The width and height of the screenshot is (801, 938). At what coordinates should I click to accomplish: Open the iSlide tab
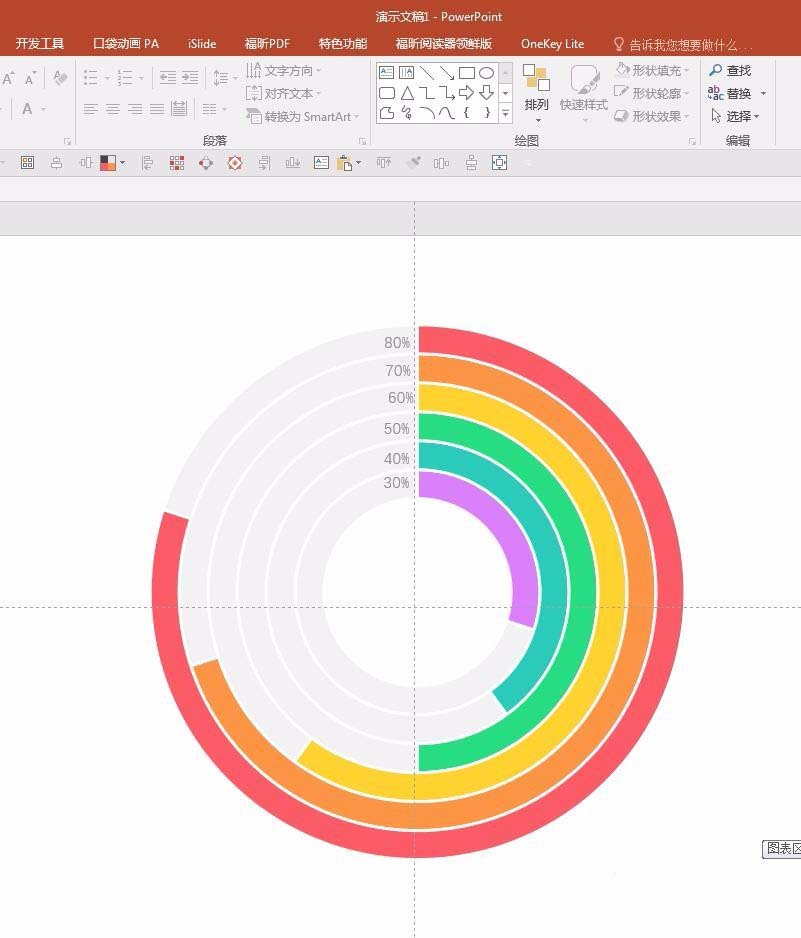tap(202, 44)
